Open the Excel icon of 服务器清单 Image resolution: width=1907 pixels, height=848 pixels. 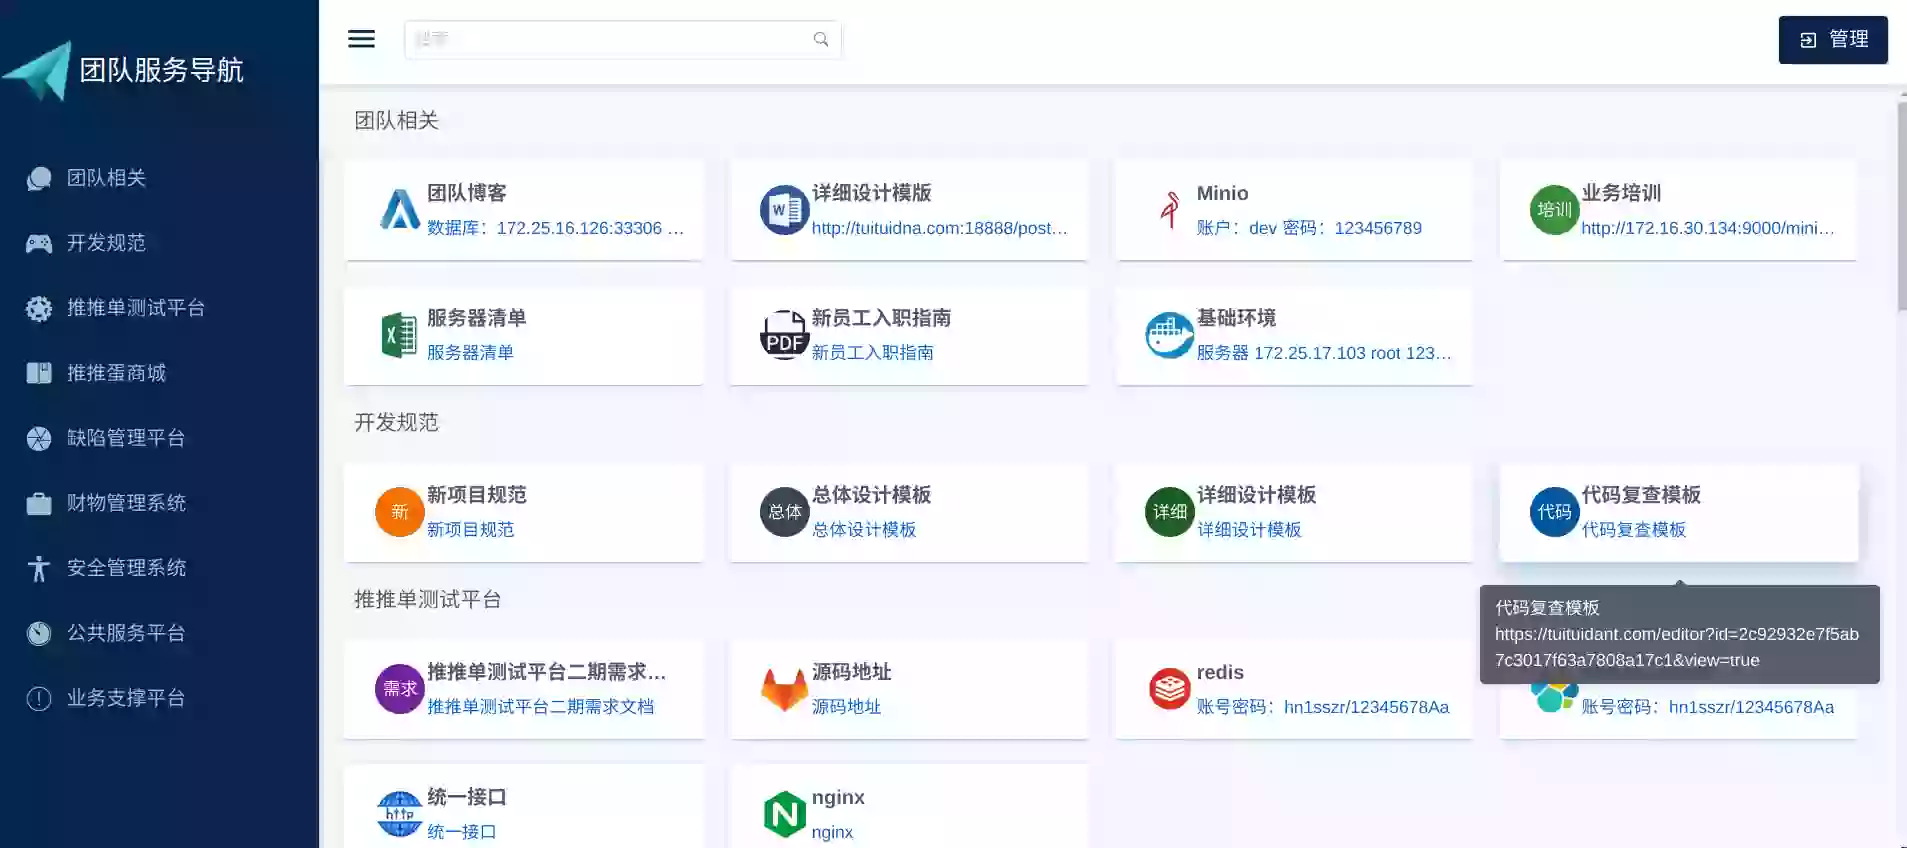pos(400,335)
